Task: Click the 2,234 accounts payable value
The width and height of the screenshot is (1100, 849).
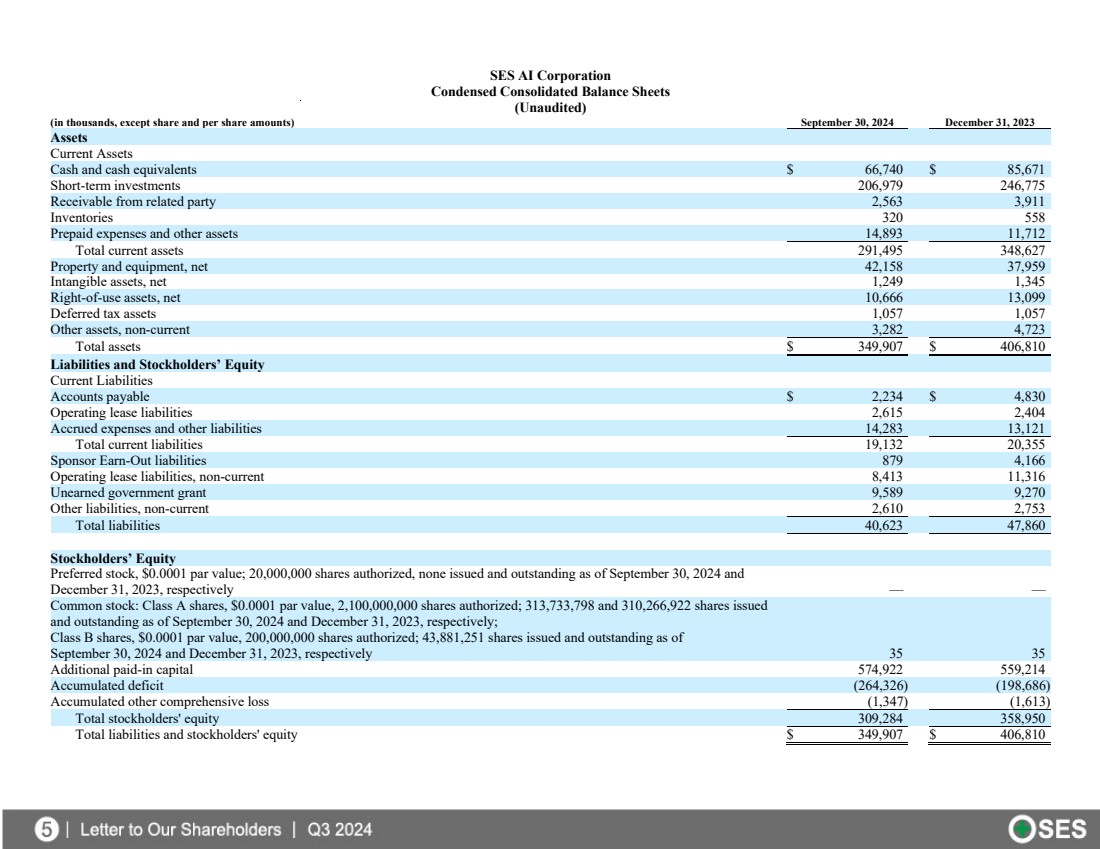Action: pyautogui.click(x=887, y=397)
